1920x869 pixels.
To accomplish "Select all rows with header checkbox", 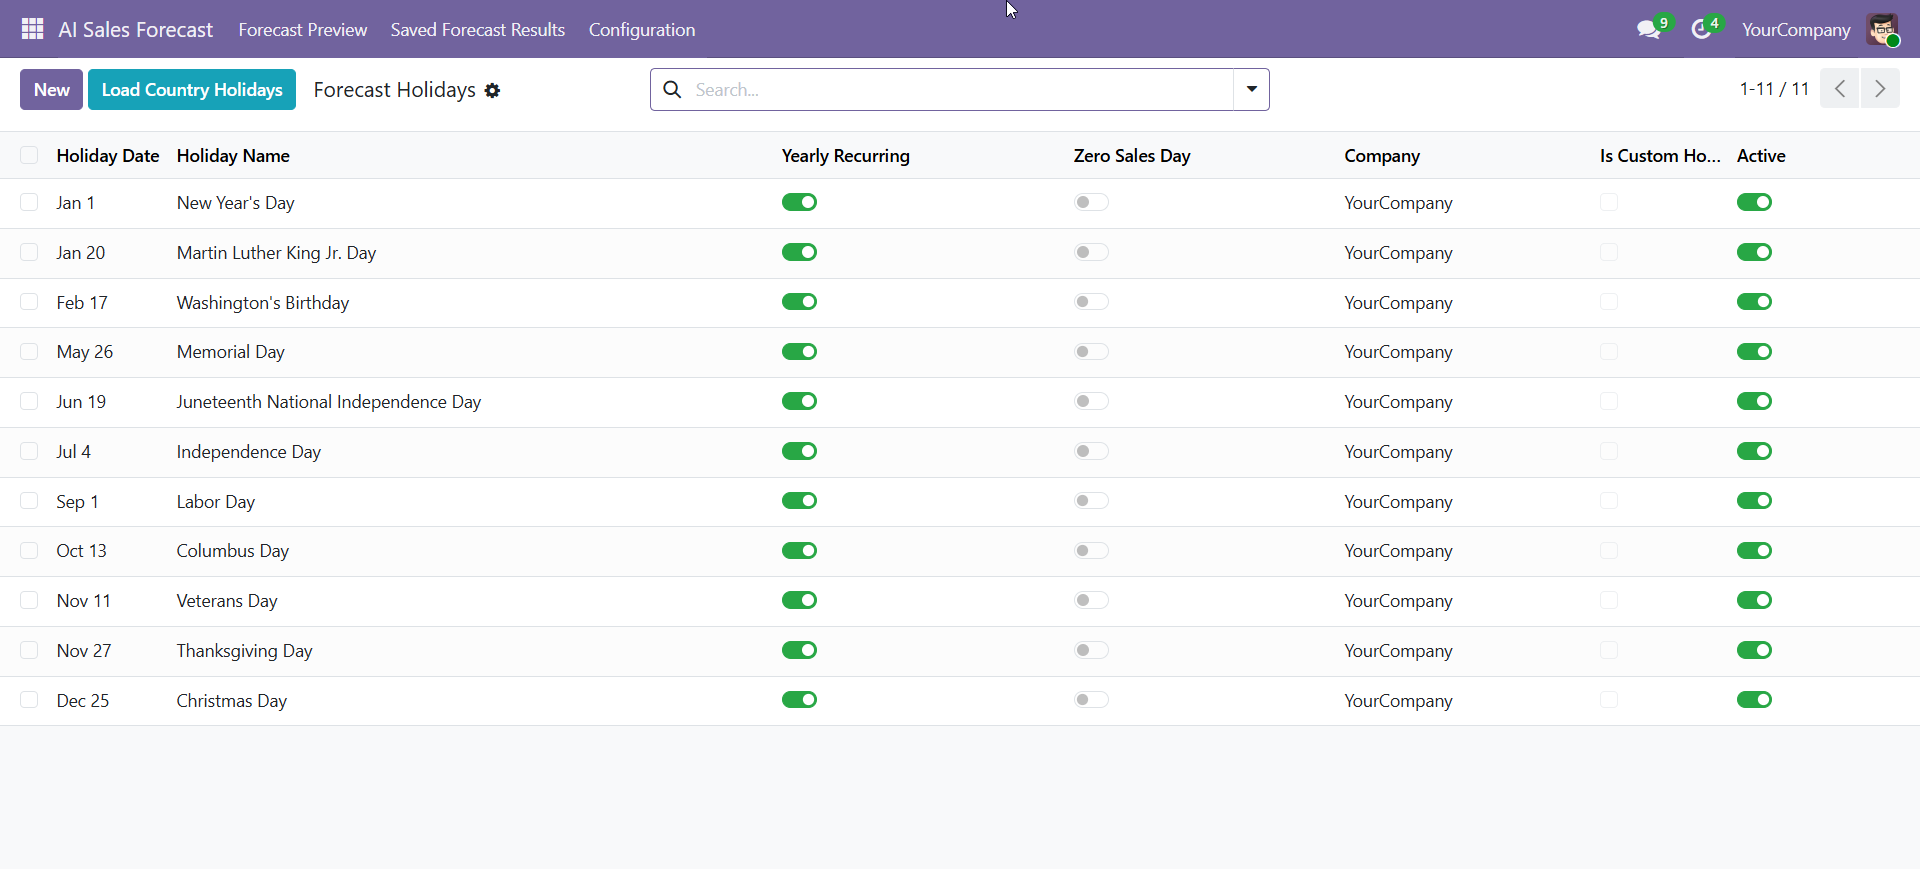I will tap(29, 155).
